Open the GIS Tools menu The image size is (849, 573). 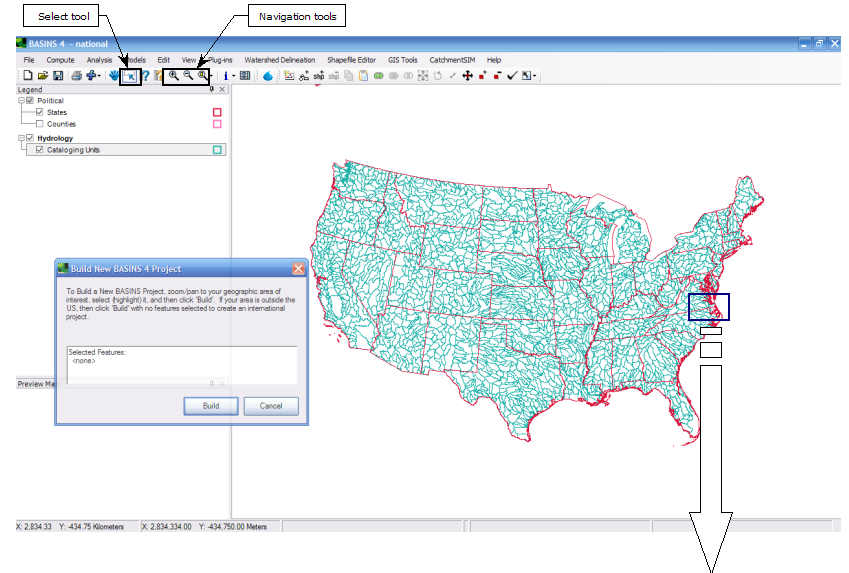pos(403,60)
